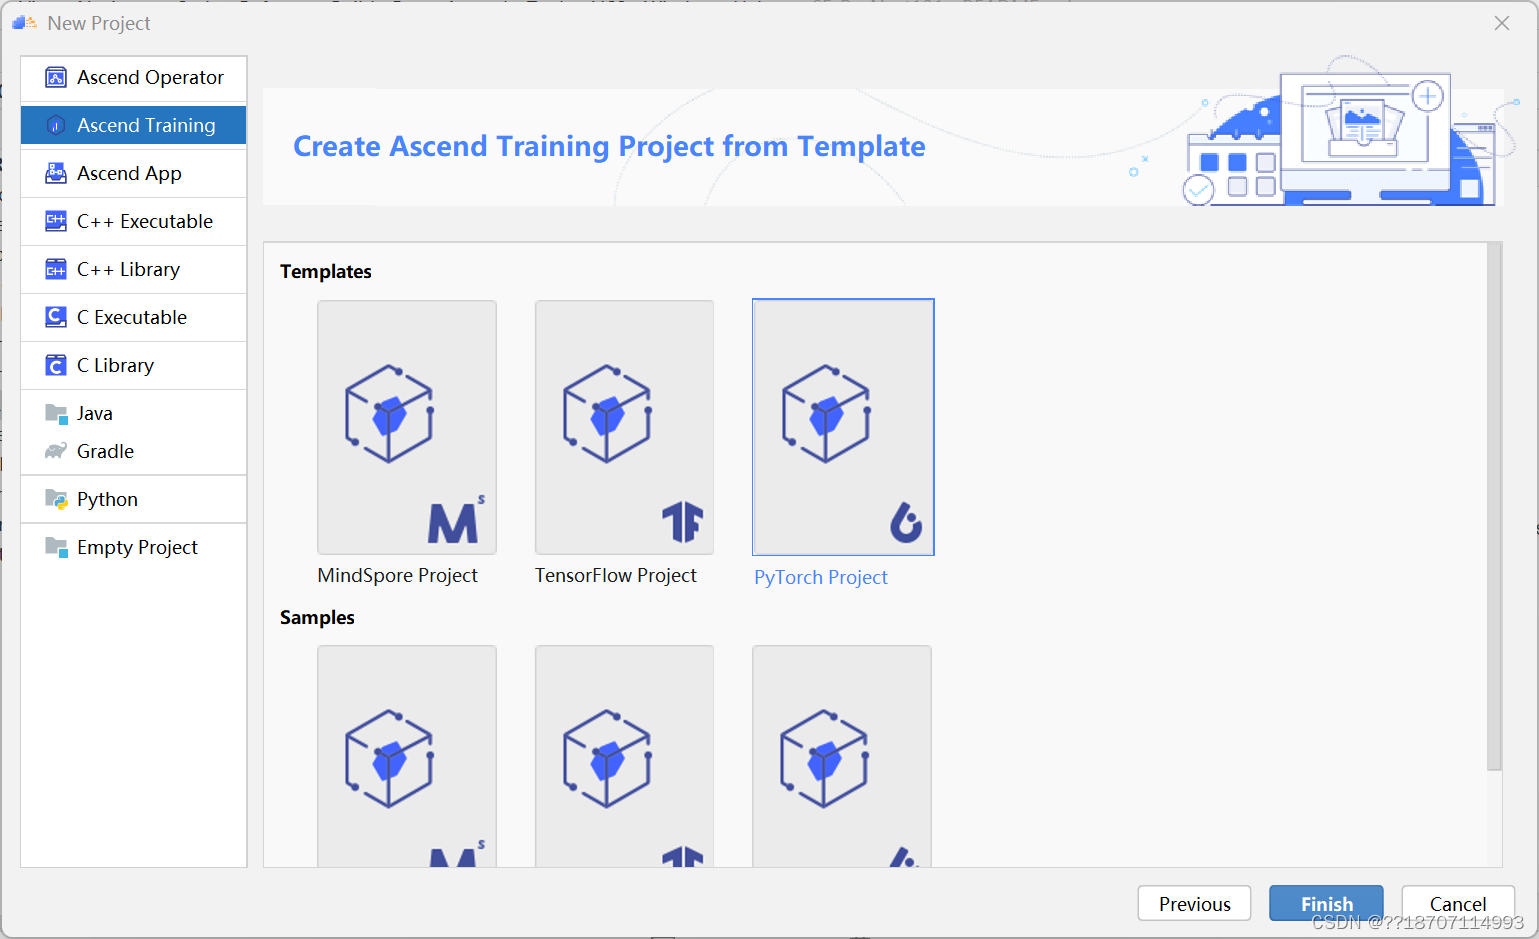Viewport: 1539px width, 939px height.
Task: Select the PyTorch Project template thumbnail
Action: click(843, 427)
